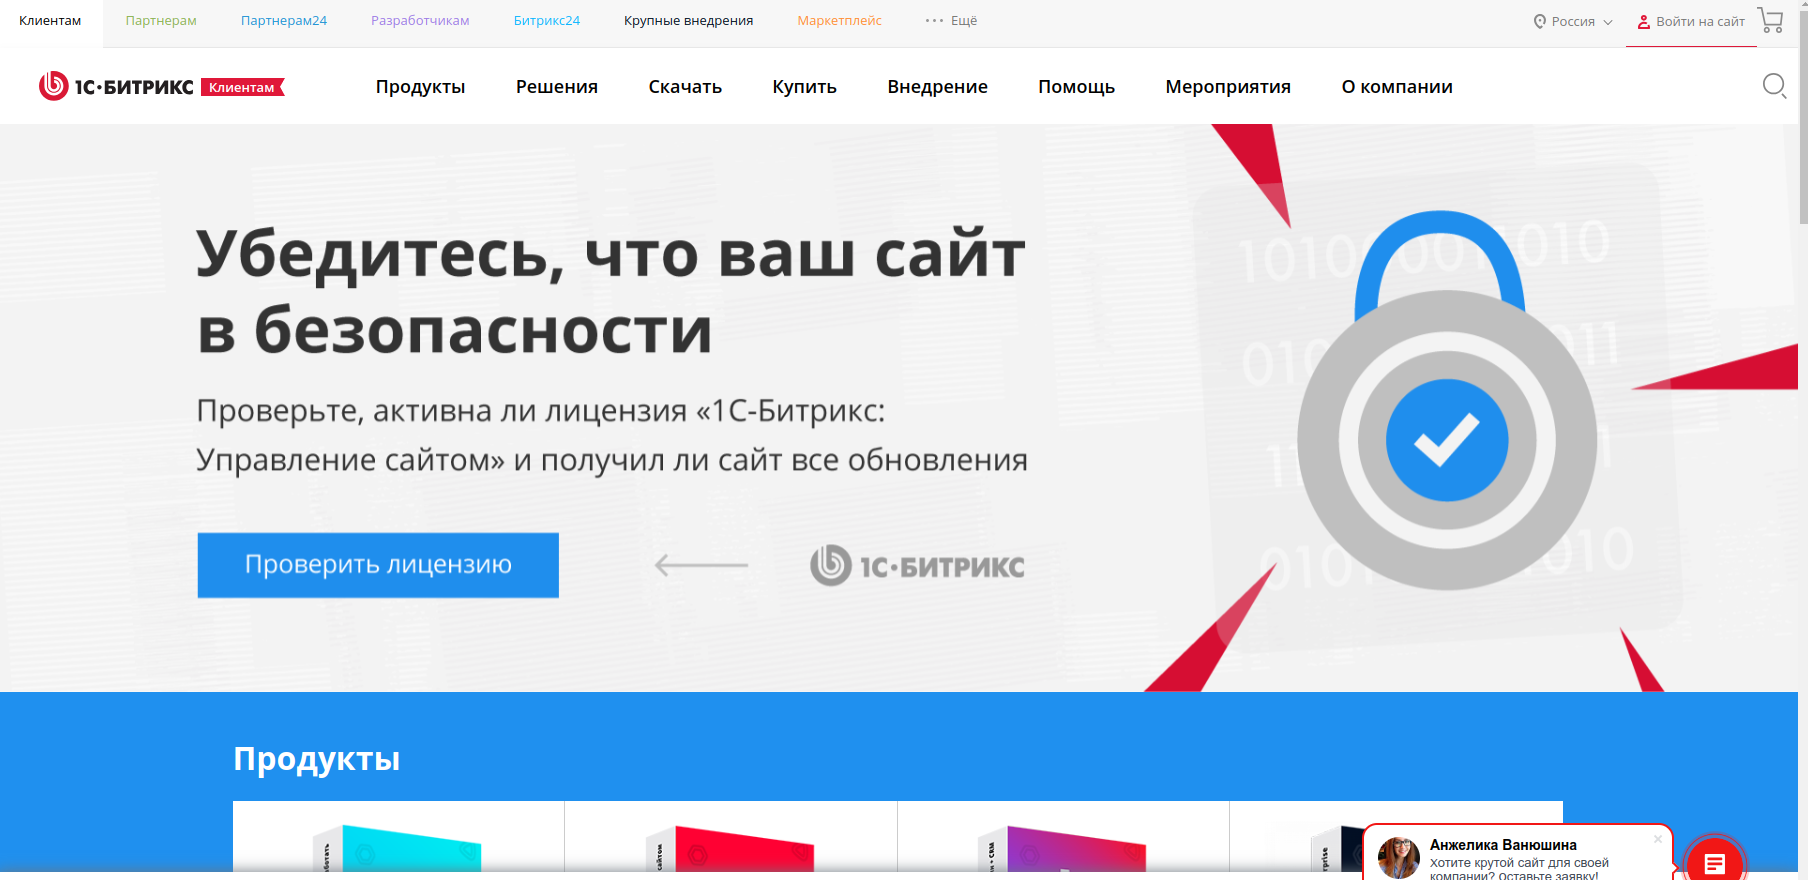Viewport: 1808px width, 880px height.
Task: Click chat message text Хотите крутой сайт
Action: coord(1519,868)
